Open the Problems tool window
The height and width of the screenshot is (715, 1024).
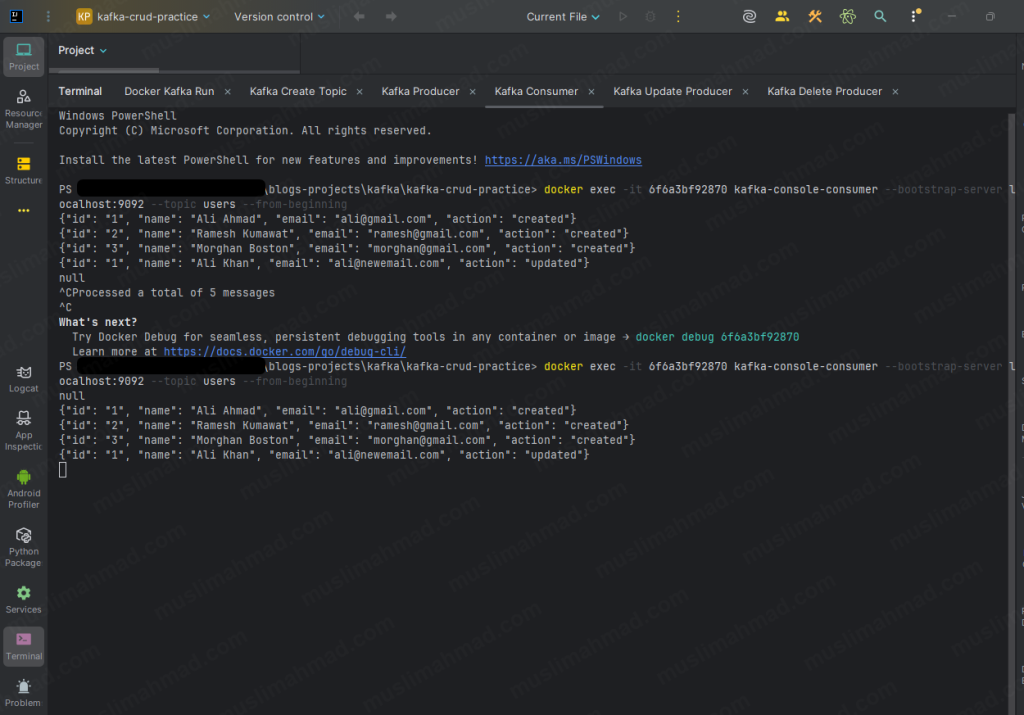click(x=24, y=693)
